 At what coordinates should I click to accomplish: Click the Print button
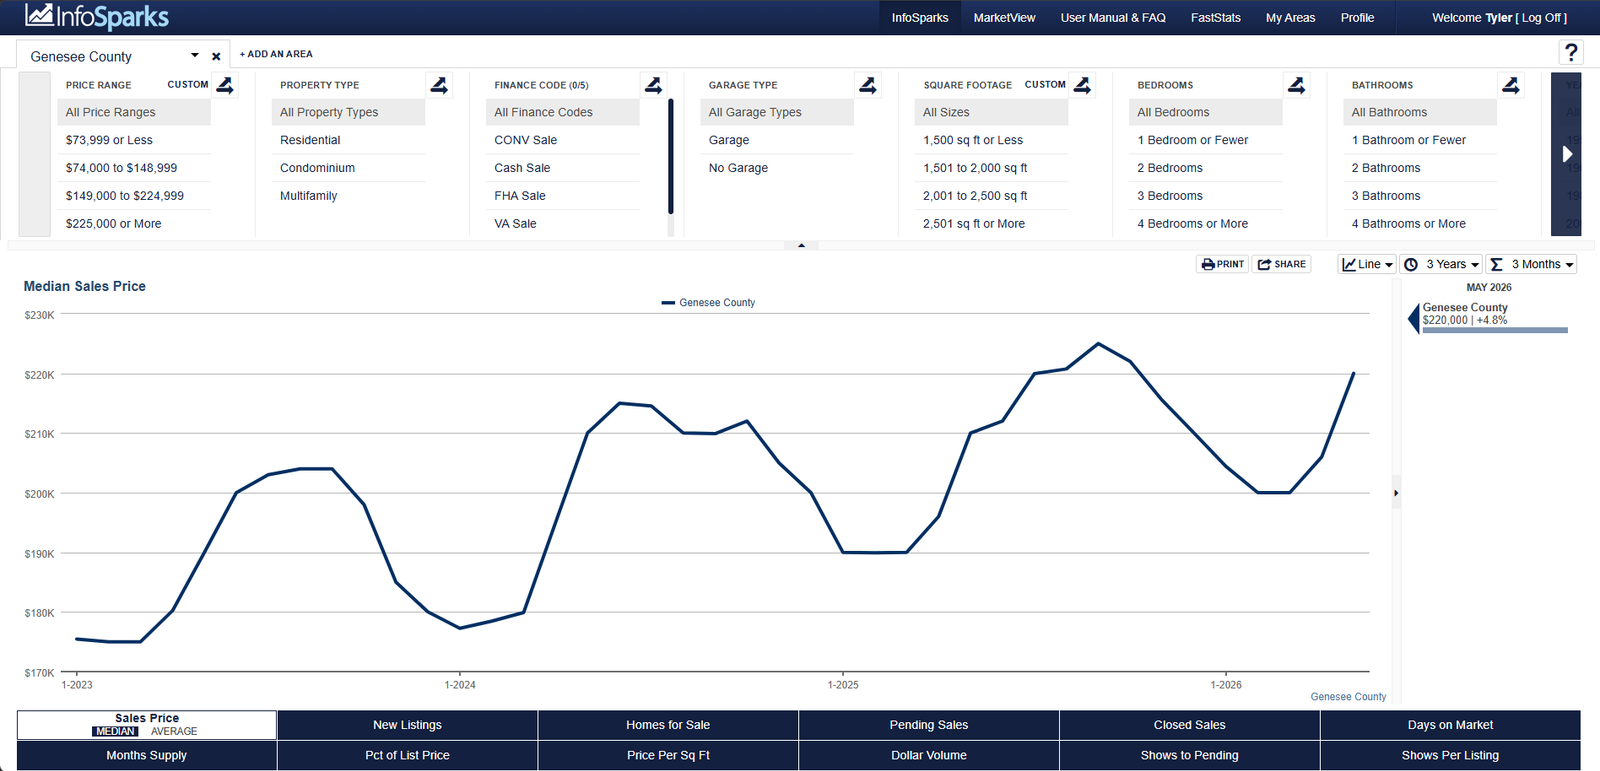1222,264
